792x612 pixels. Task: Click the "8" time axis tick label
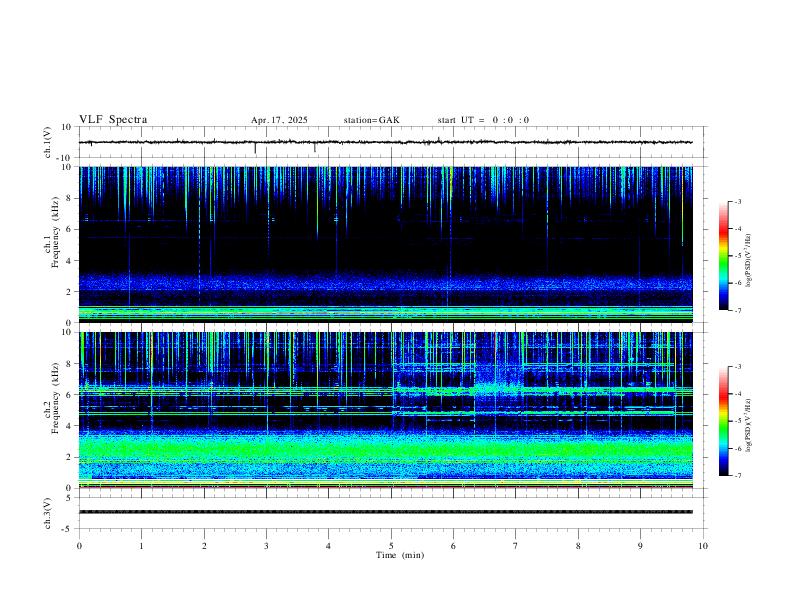(x=578, y=546)
